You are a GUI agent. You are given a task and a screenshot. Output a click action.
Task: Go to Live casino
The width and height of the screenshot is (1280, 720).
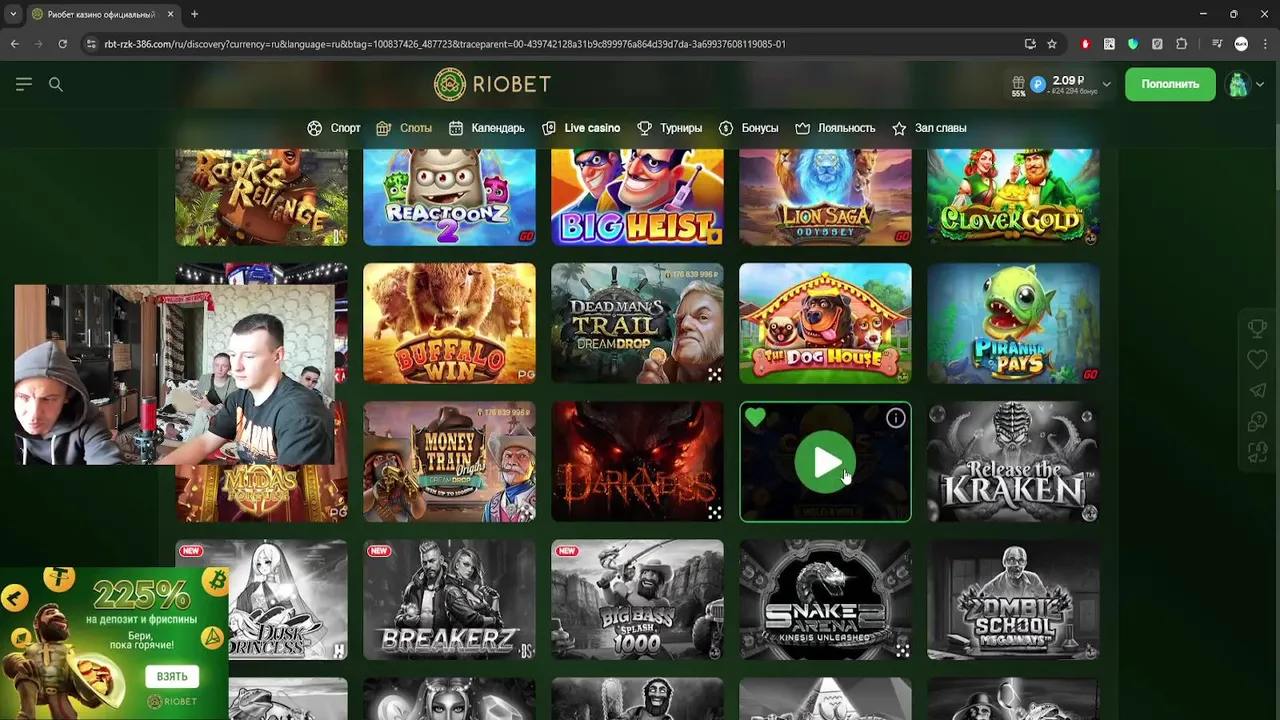pos(581,128)
